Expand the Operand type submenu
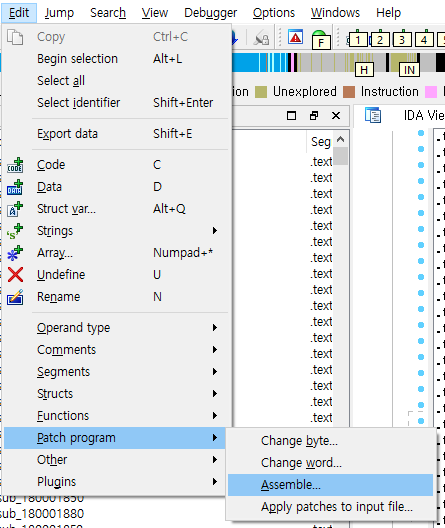Image resolution: width=445 pixels, height=528 pixels. tap(215, 328)
